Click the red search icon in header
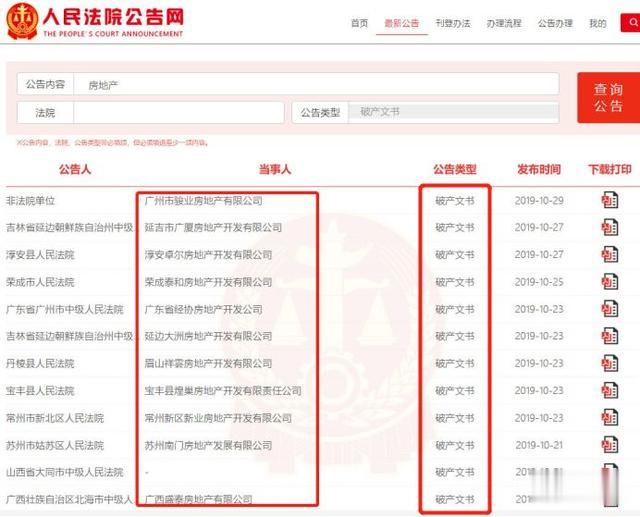The image size is (640, 517). point(631,22)
